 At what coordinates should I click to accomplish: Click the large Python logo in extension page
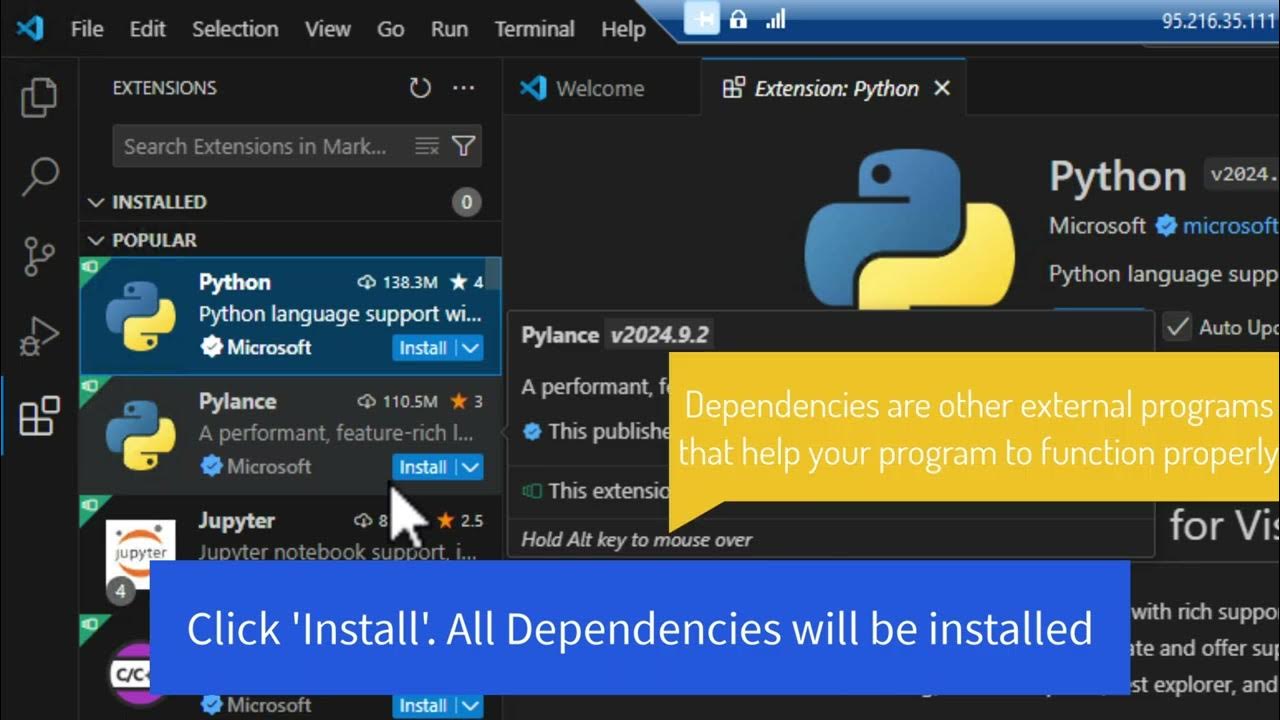[909, 228]
